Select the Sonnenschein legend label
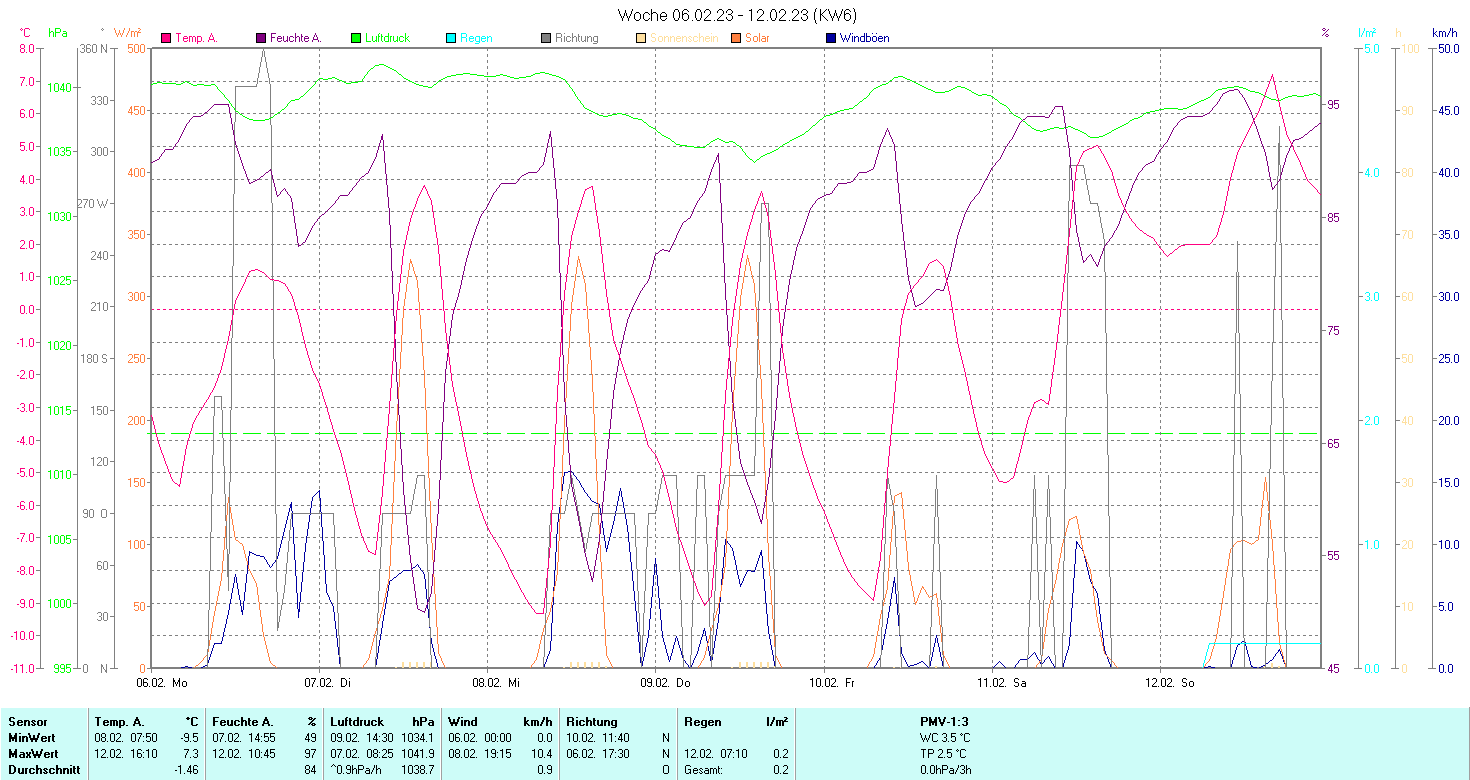This screenshot has height=780, width=1470. click(684, 38)
